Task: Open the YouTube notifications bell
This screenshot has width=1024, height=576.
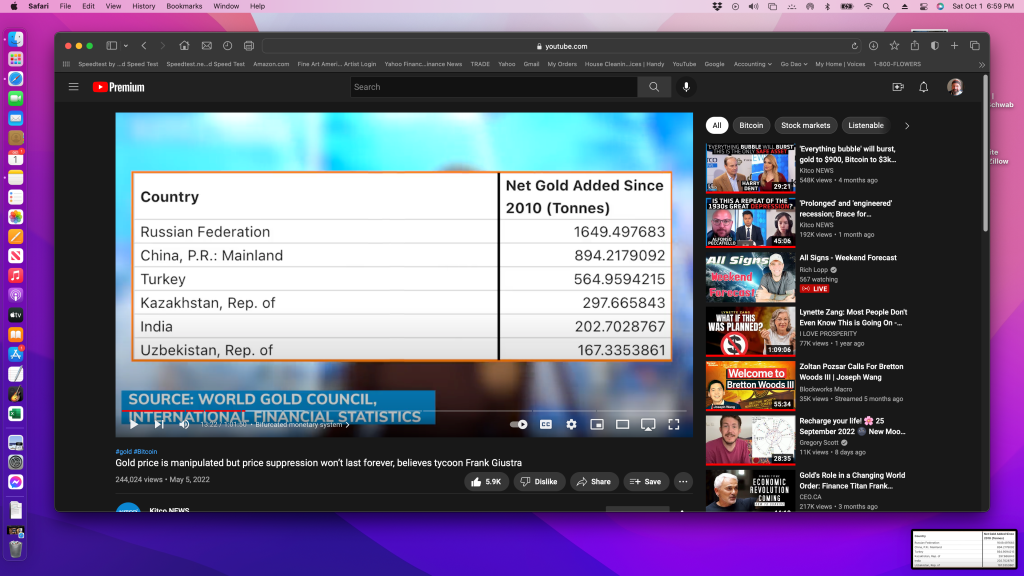Action: pos(923,87)
